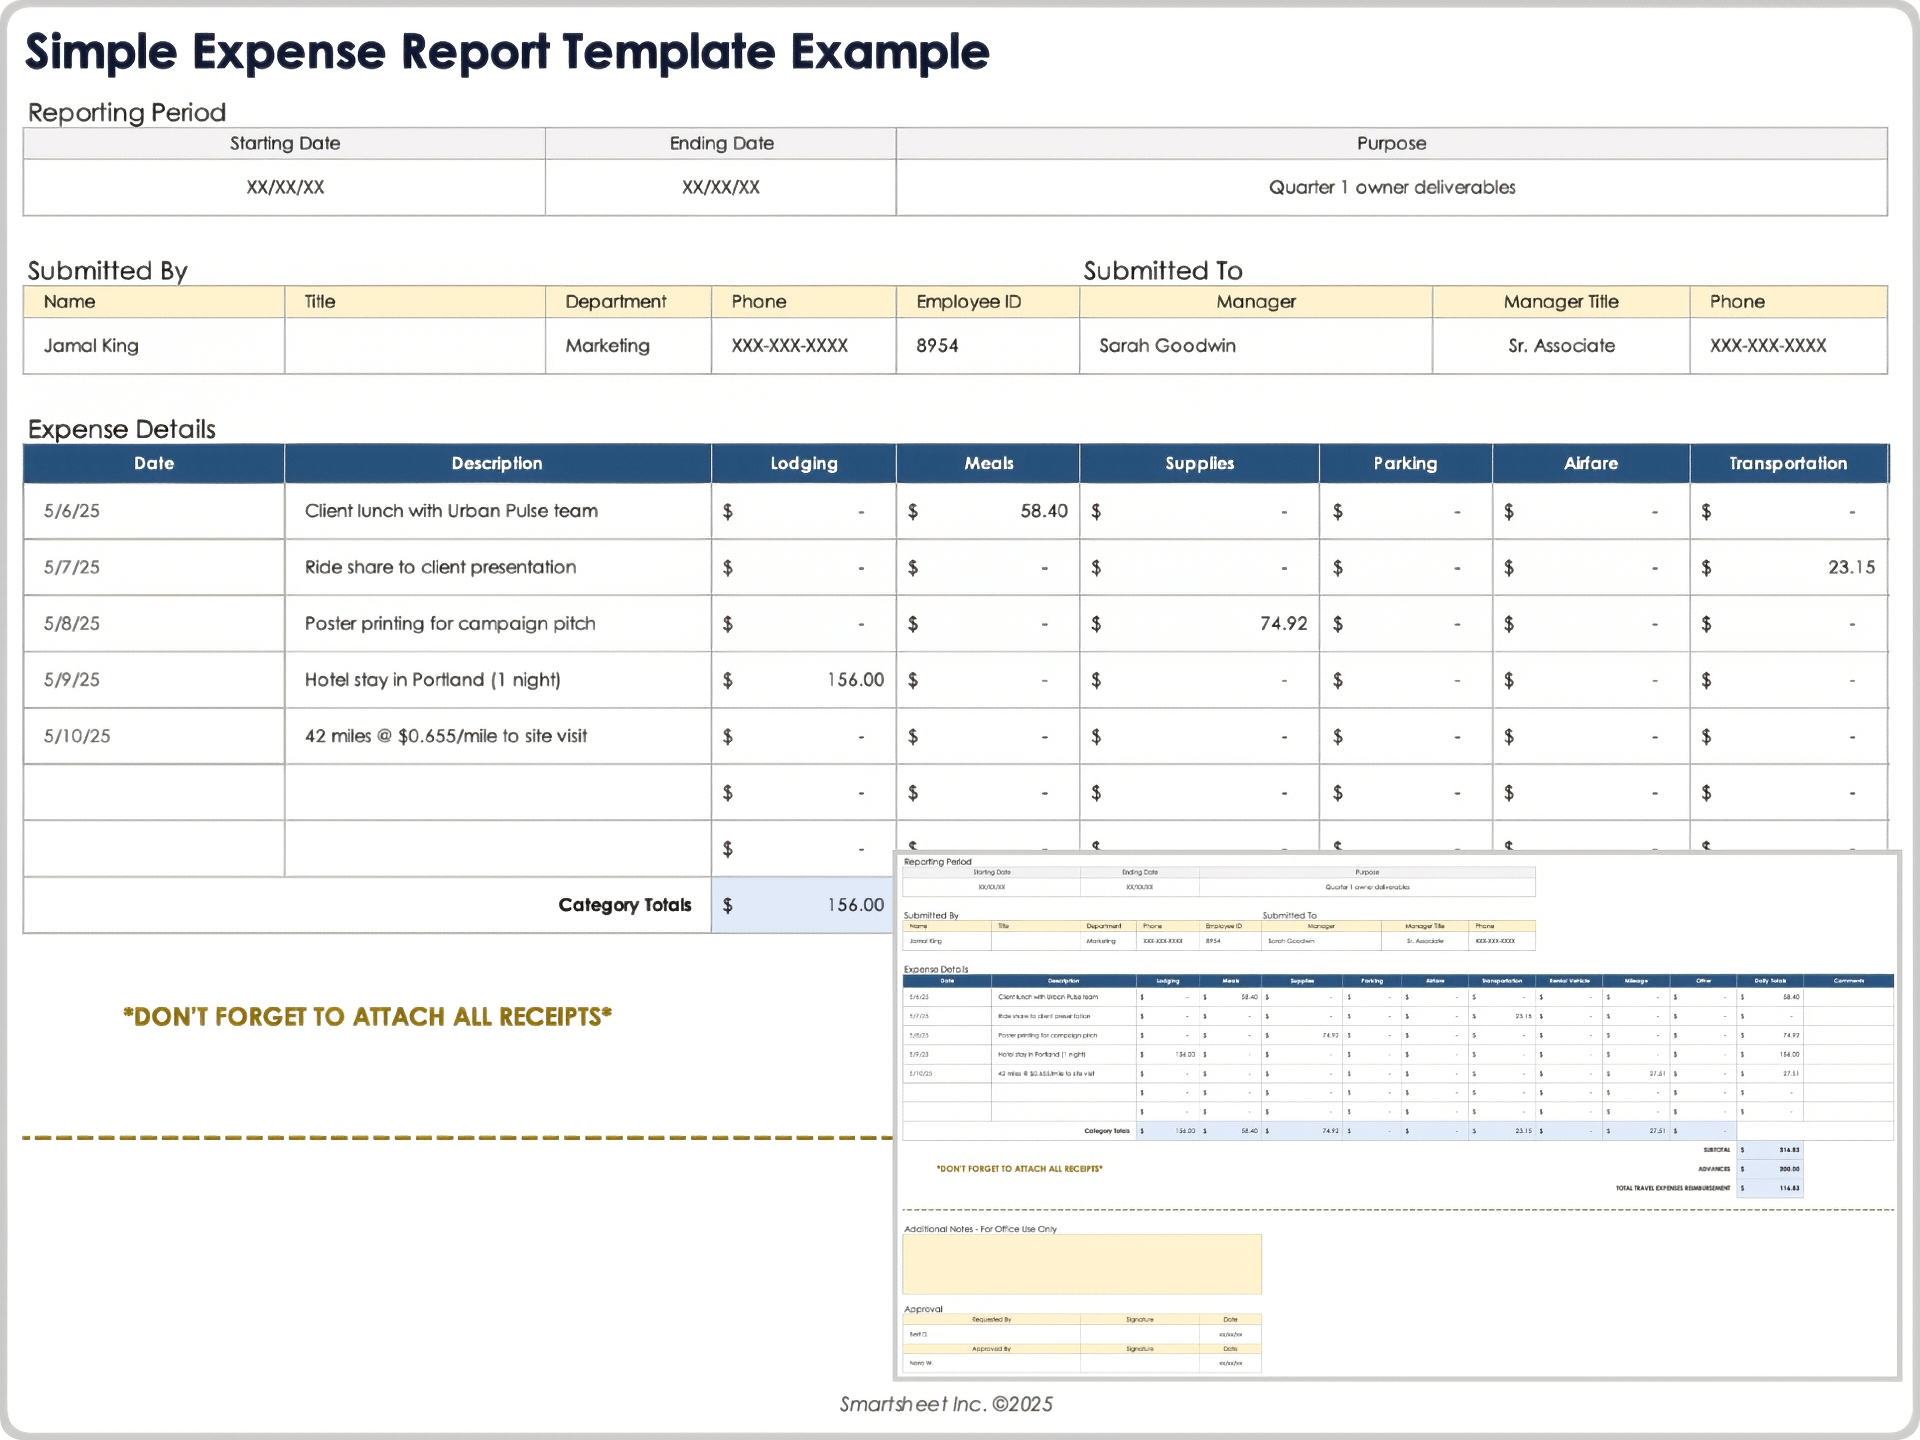The width and height of the screenshot is (1920, 1440).
Task: Click the Ending Date XX/XX/XX cell
Action: click(x=719, y=187)
